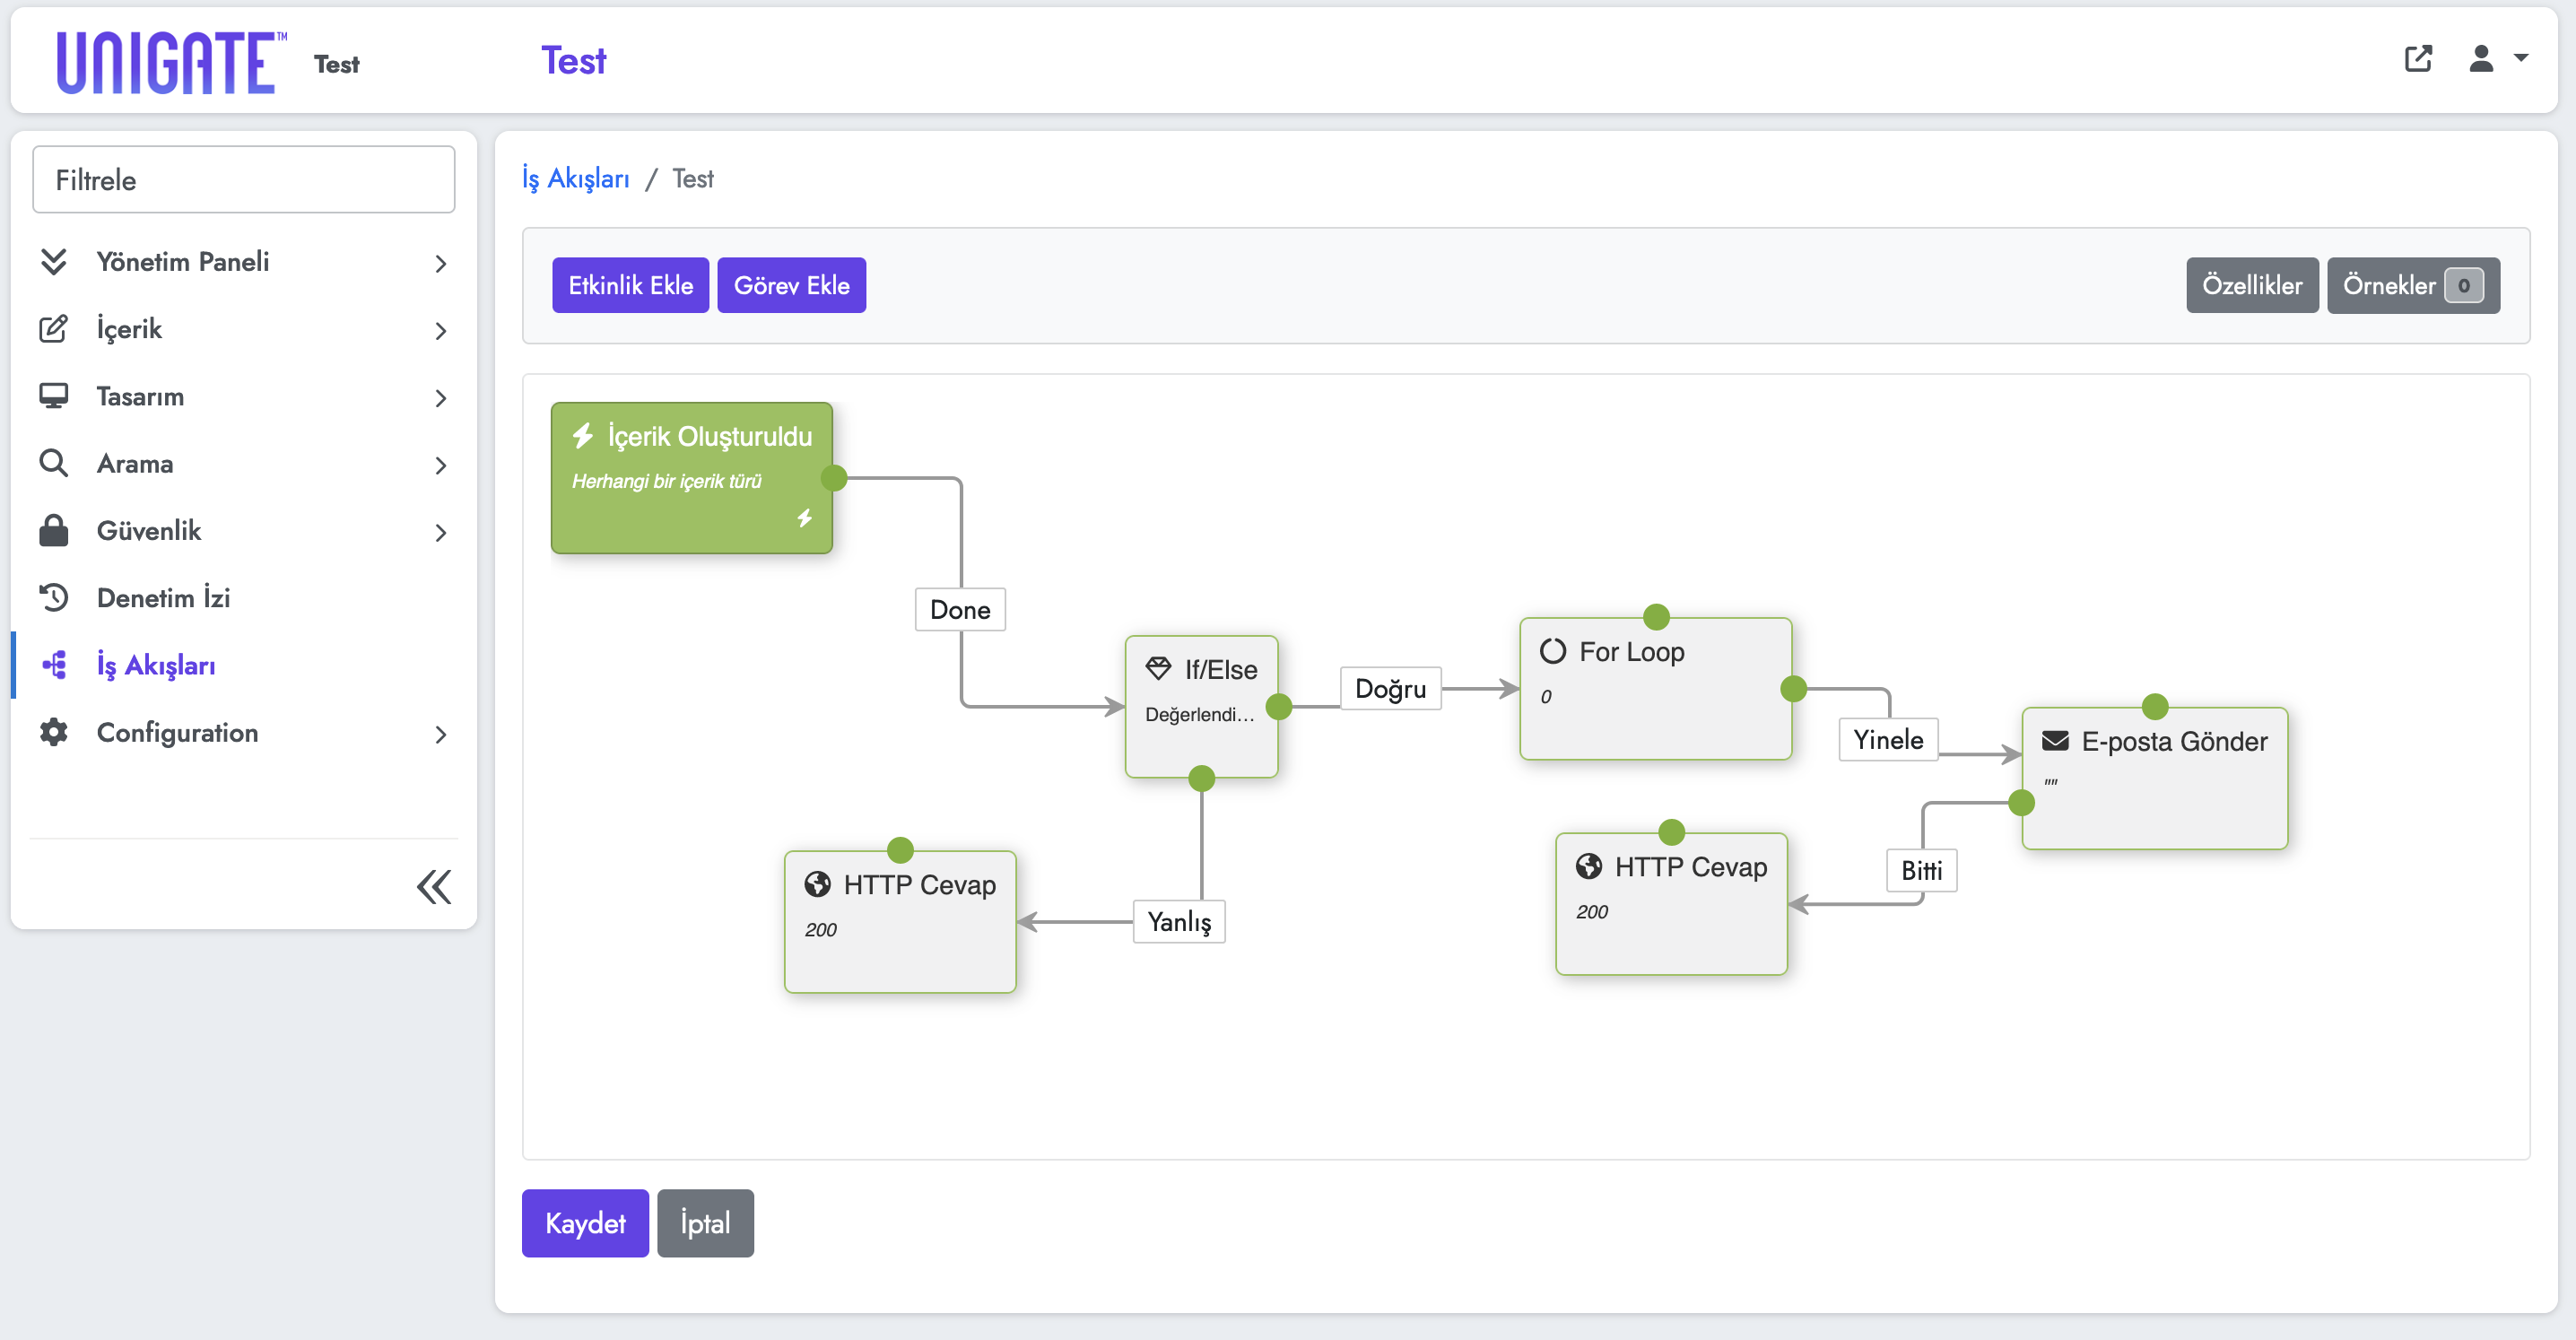Click output endpoint dot of İçerik Oluşturuldu
2576x1340 pixels.
834,478
